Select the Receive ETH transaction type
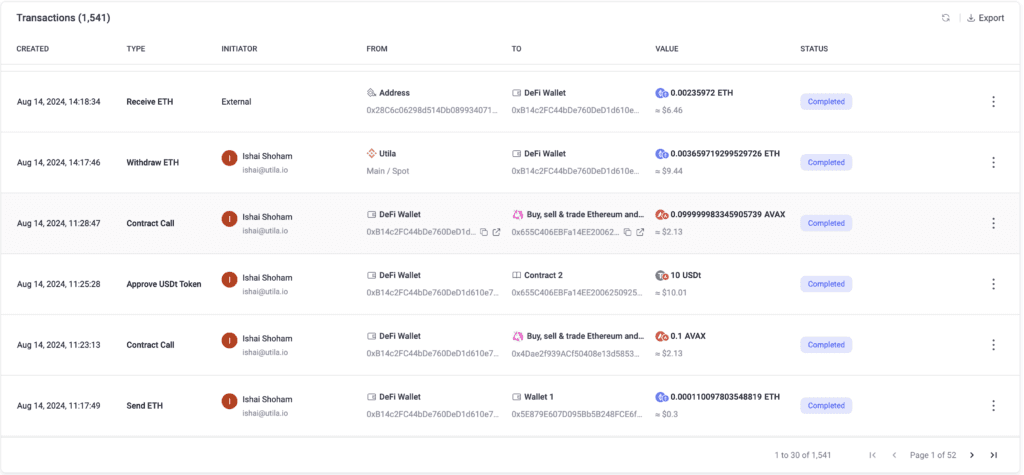 [x=150, y=102]
